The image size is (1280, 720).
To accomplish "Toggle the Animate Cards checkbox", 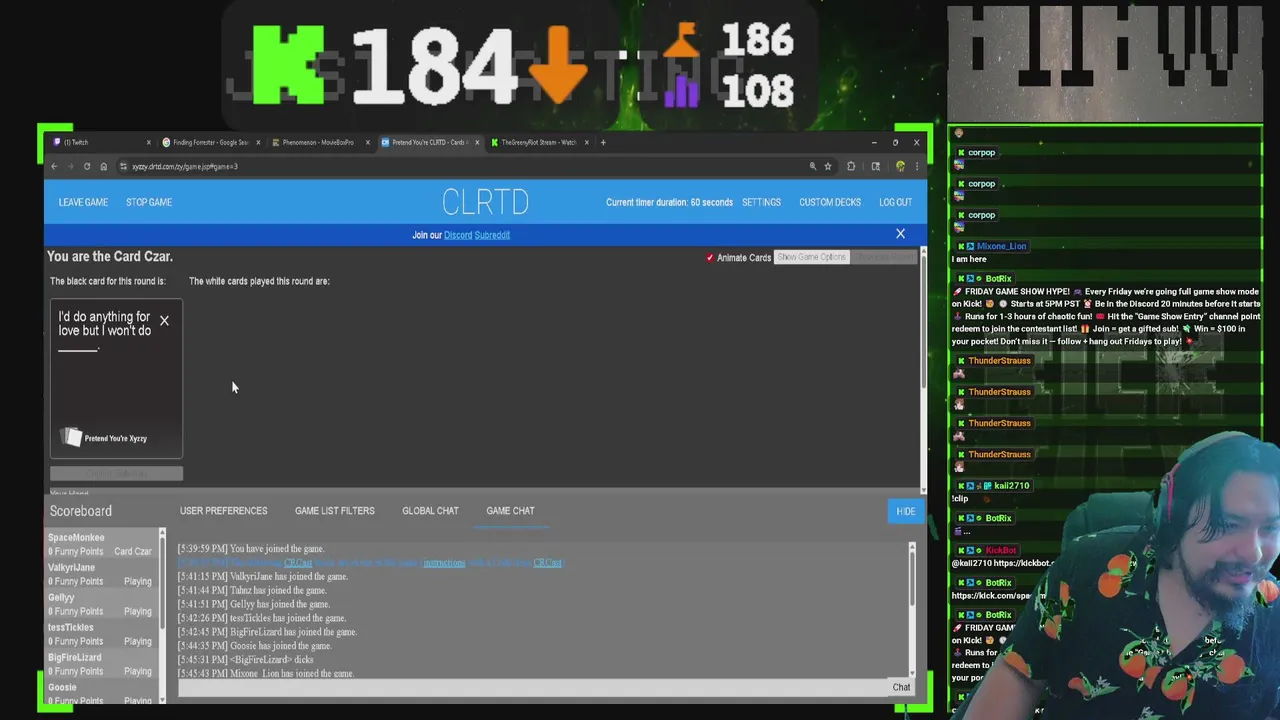I will [x=710, y=258].
